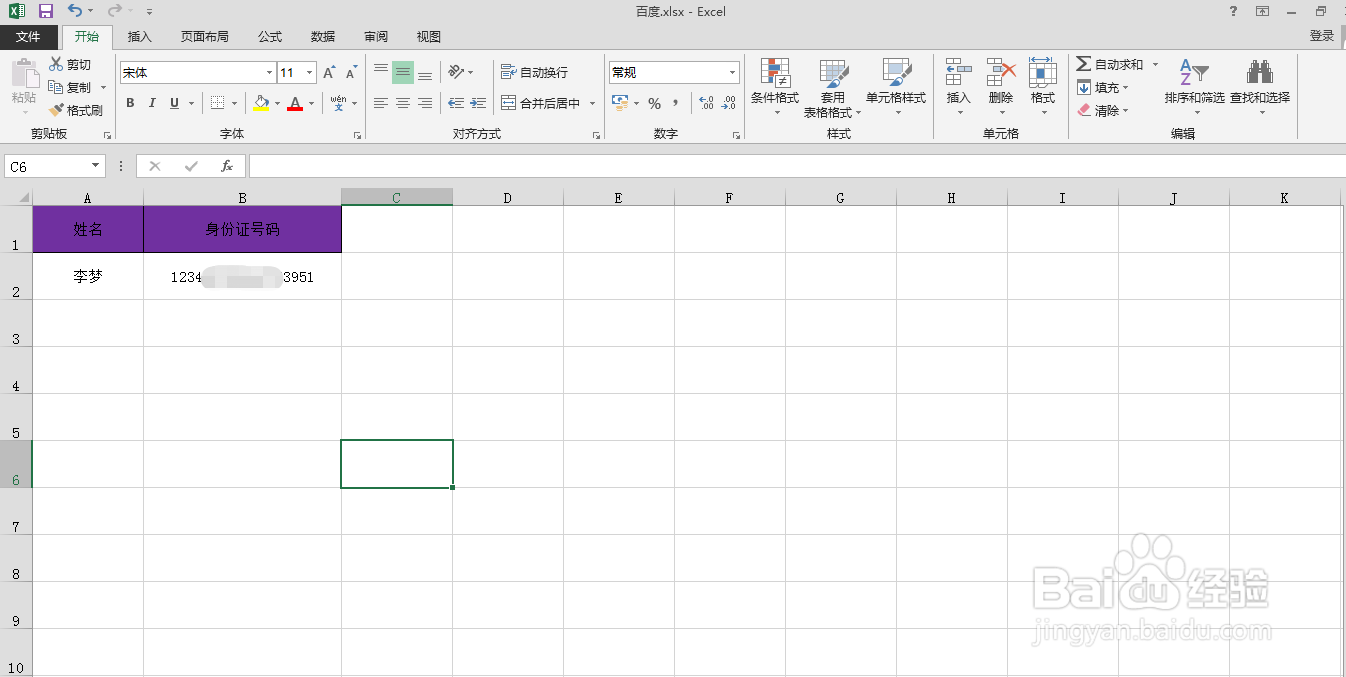Apply the yellow fill color bucket
Screen dimensions: 1346x677
pyautogui.click(x=261, y=103)
